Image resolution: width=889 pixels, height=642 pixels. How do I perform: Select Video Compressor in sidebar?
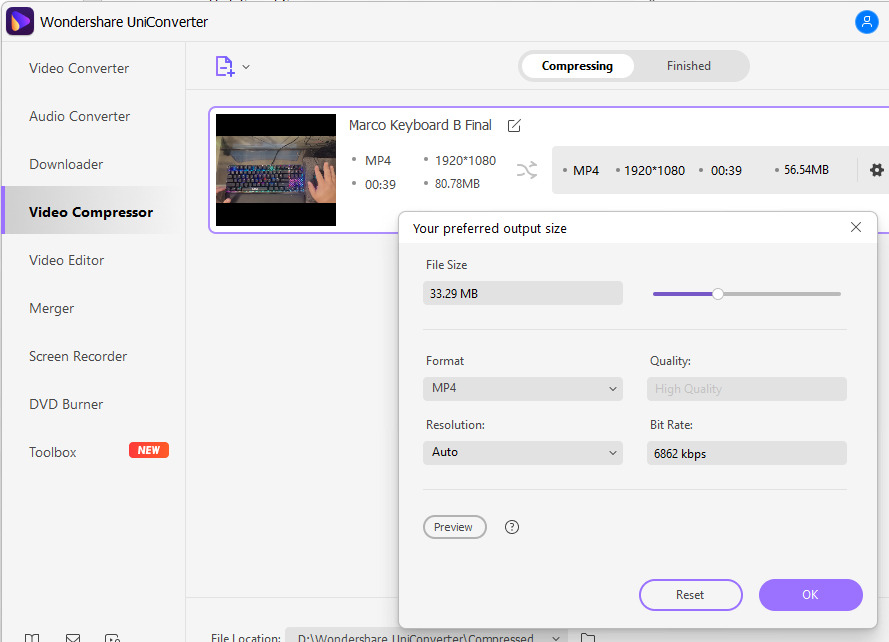[91, 212]
